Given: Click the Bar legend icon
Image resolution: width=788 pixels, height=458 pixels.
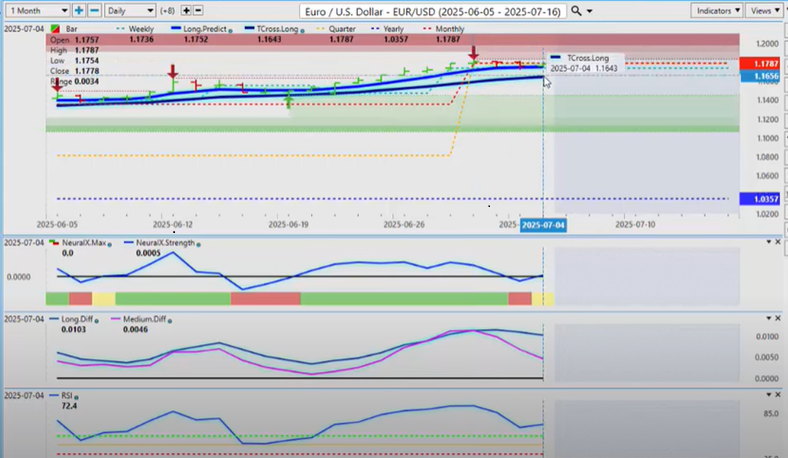Looking at the screenshot, I should pyautogui.click(x=53, y=30).
